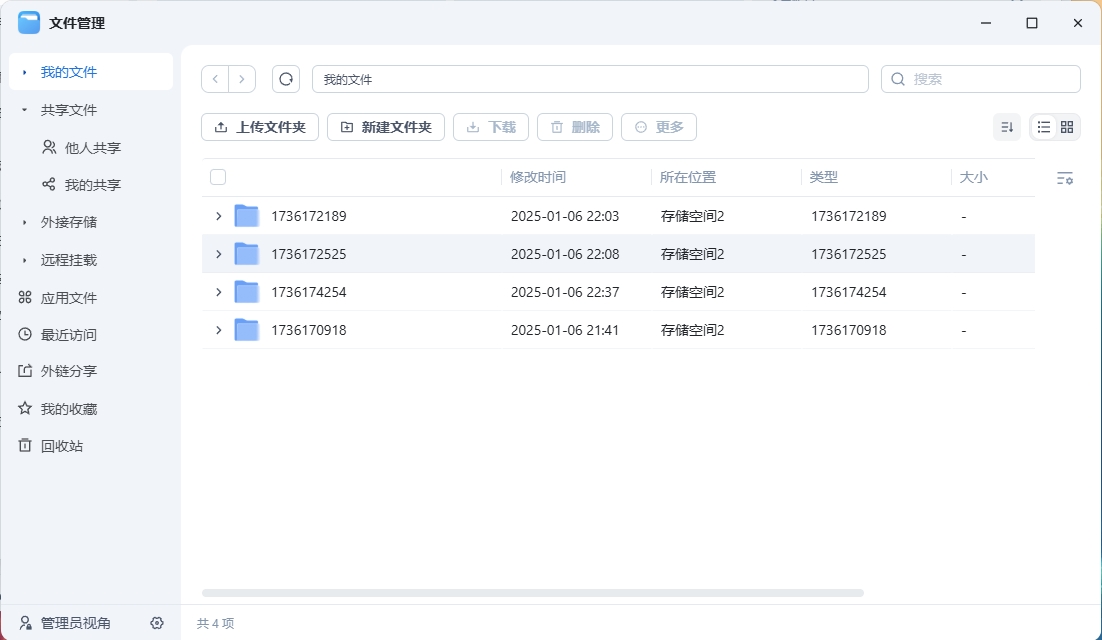Viewport: 1102px width, 640px height.
Task: Click file name 1736172525 in list
Action: [x=309, y=254]
